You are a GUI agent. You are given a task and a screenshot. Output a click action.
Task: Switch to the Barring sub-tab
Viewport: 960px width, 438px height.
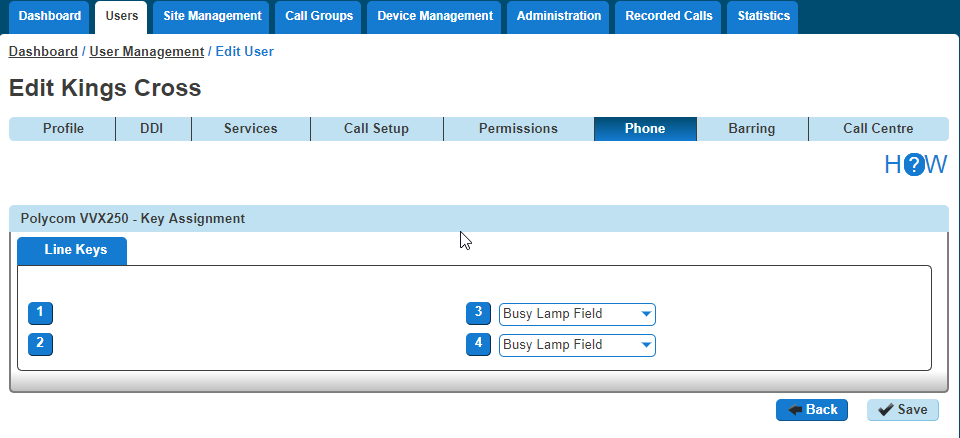752,129
